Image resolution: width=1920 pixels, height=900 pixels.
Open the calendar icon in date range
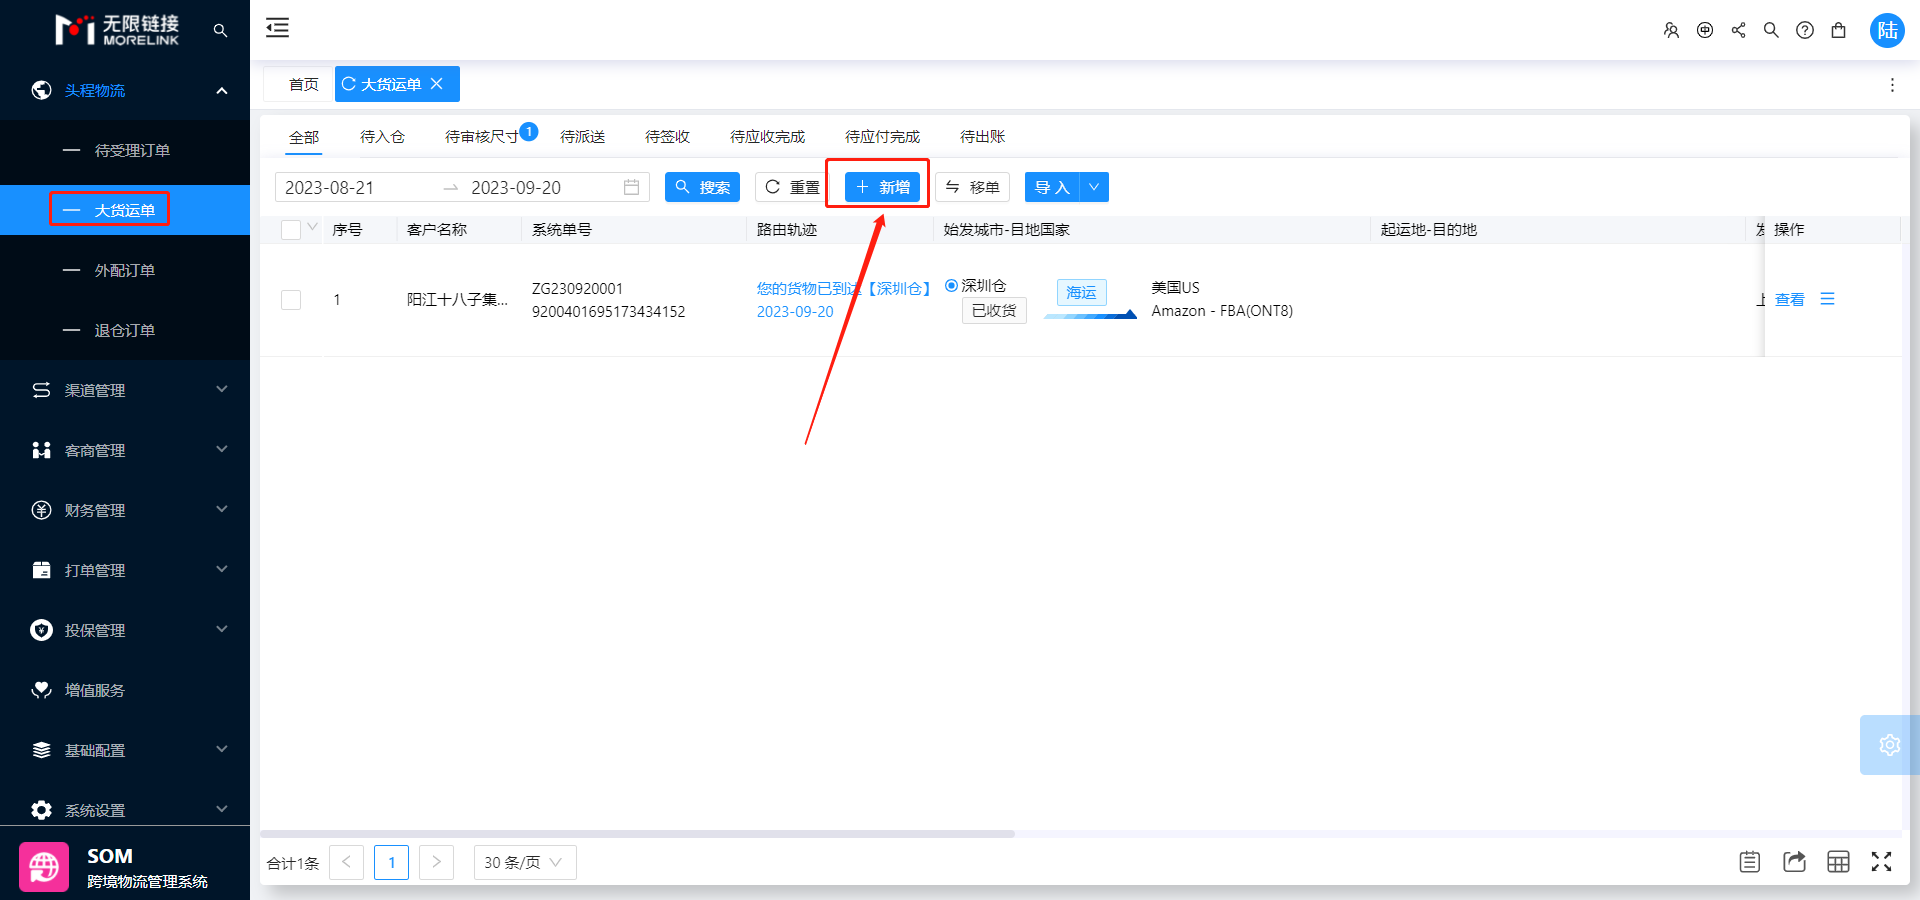(x=631, y=187)
